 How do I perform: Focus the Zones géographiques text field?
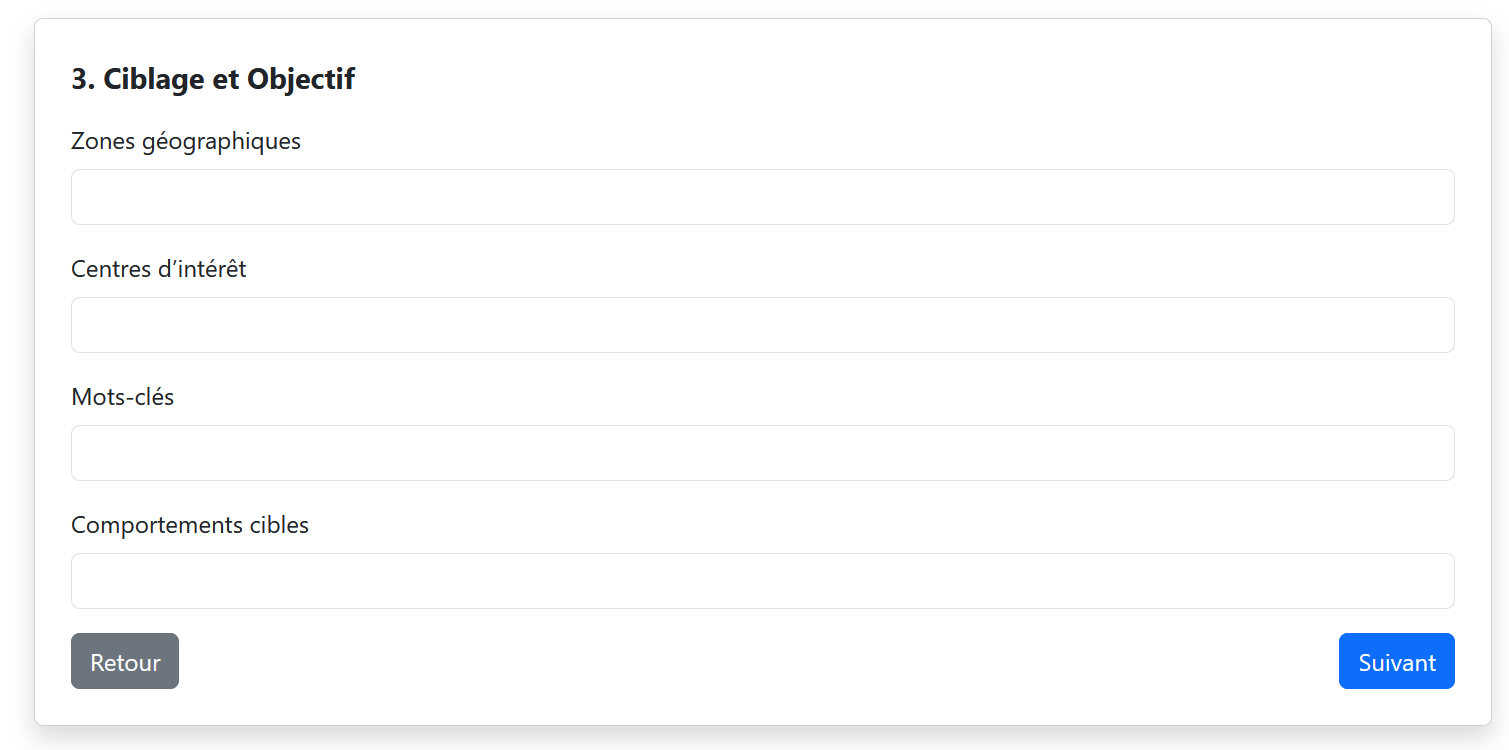click(x=762, y=197)
